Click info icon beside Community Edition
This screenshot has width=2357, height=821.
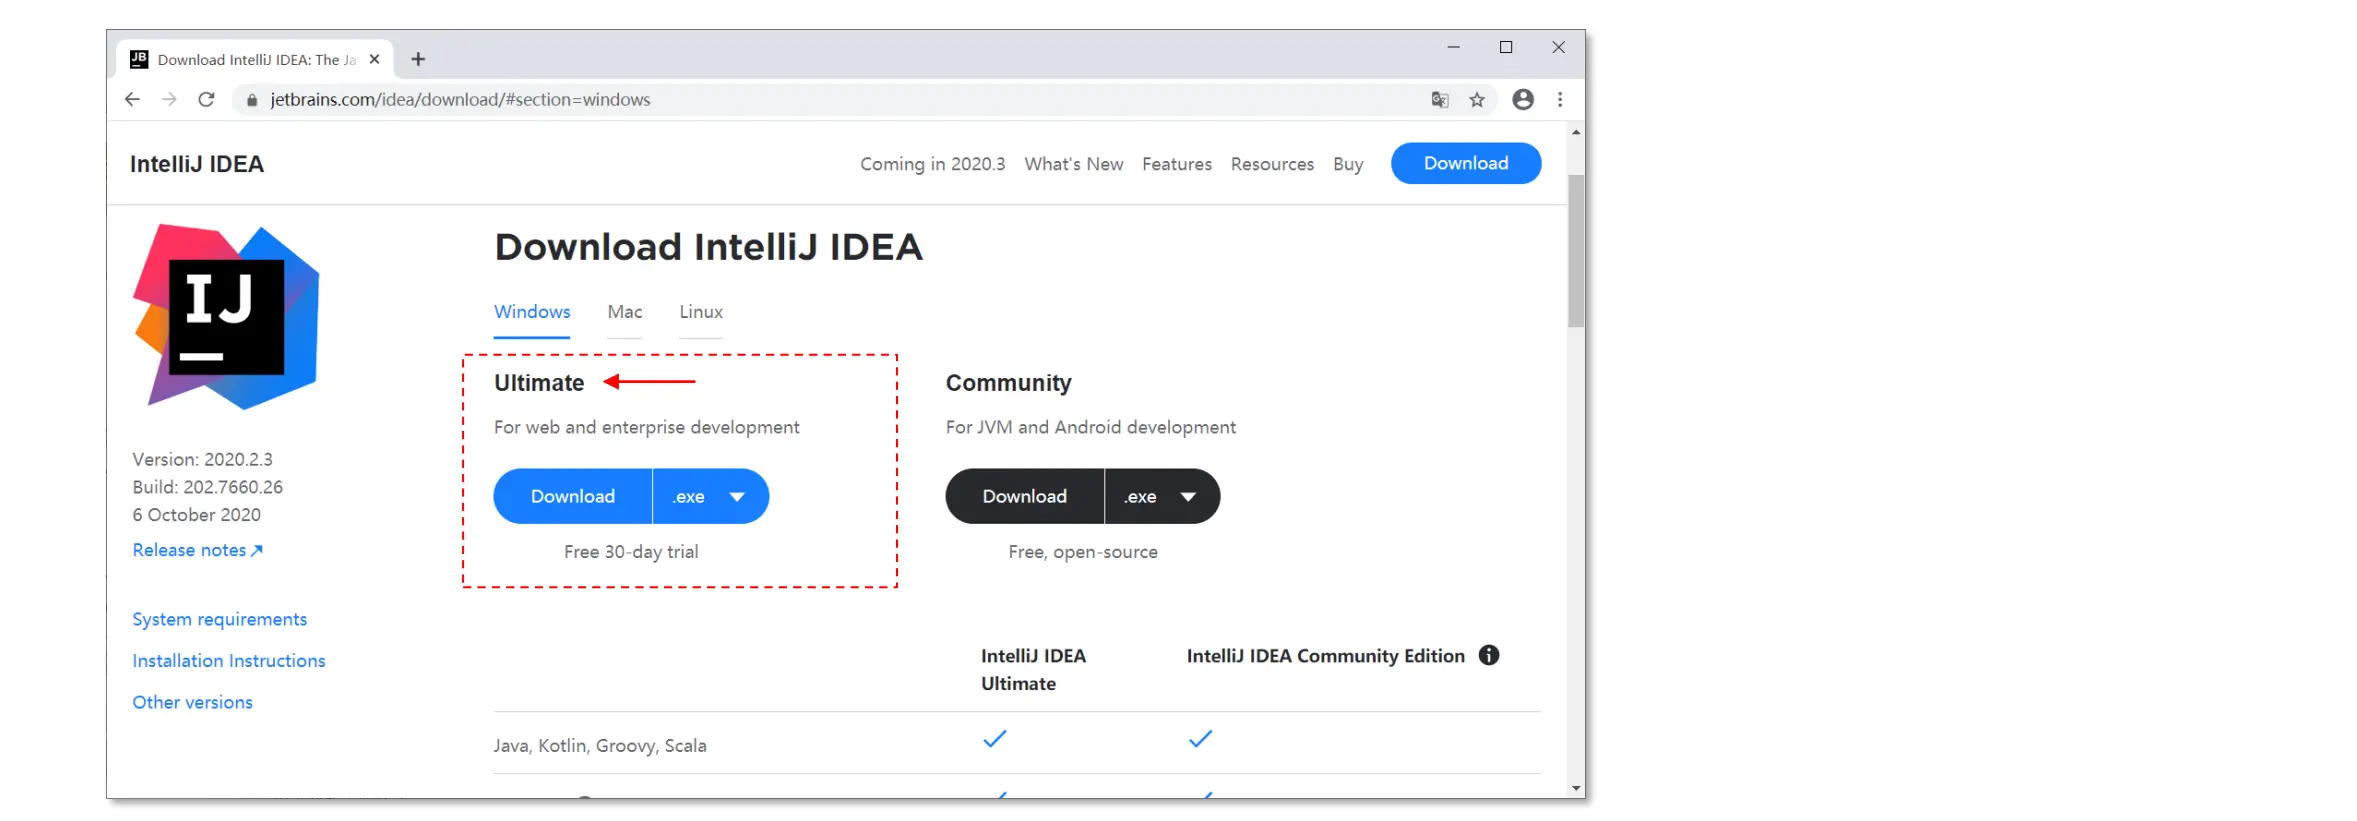(1489, 655)
